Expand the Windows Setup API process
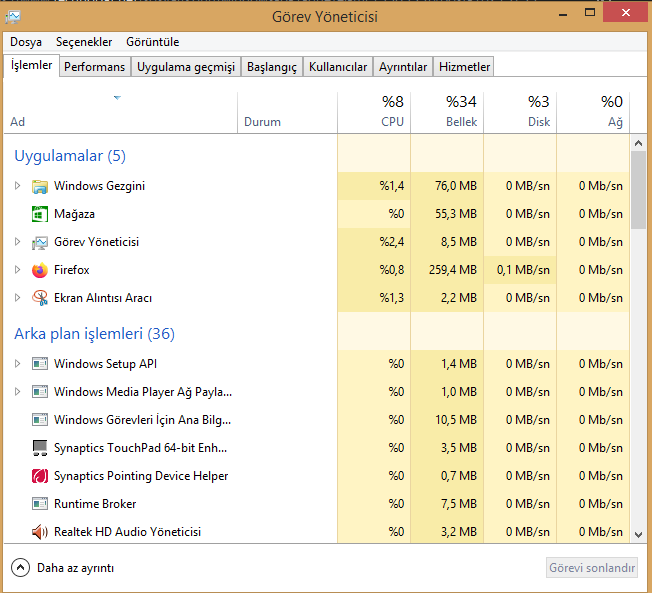Image resolution: width=652 pixels, height=593 pixels. 17,363
